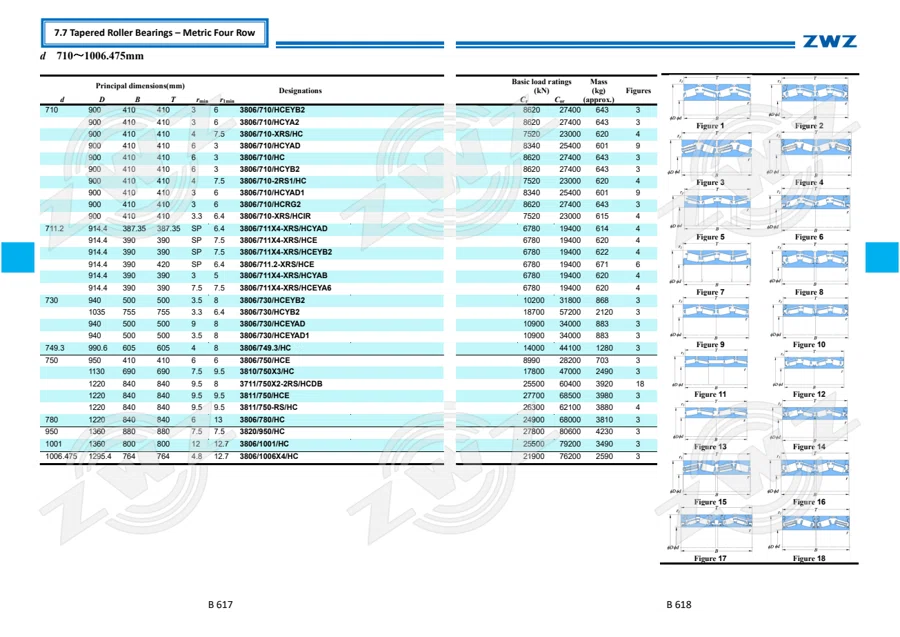The image size is (900, 637).
Task: Select the section title 7.7 Tapered Roller Bearings
Action: [x=154, y=33]
